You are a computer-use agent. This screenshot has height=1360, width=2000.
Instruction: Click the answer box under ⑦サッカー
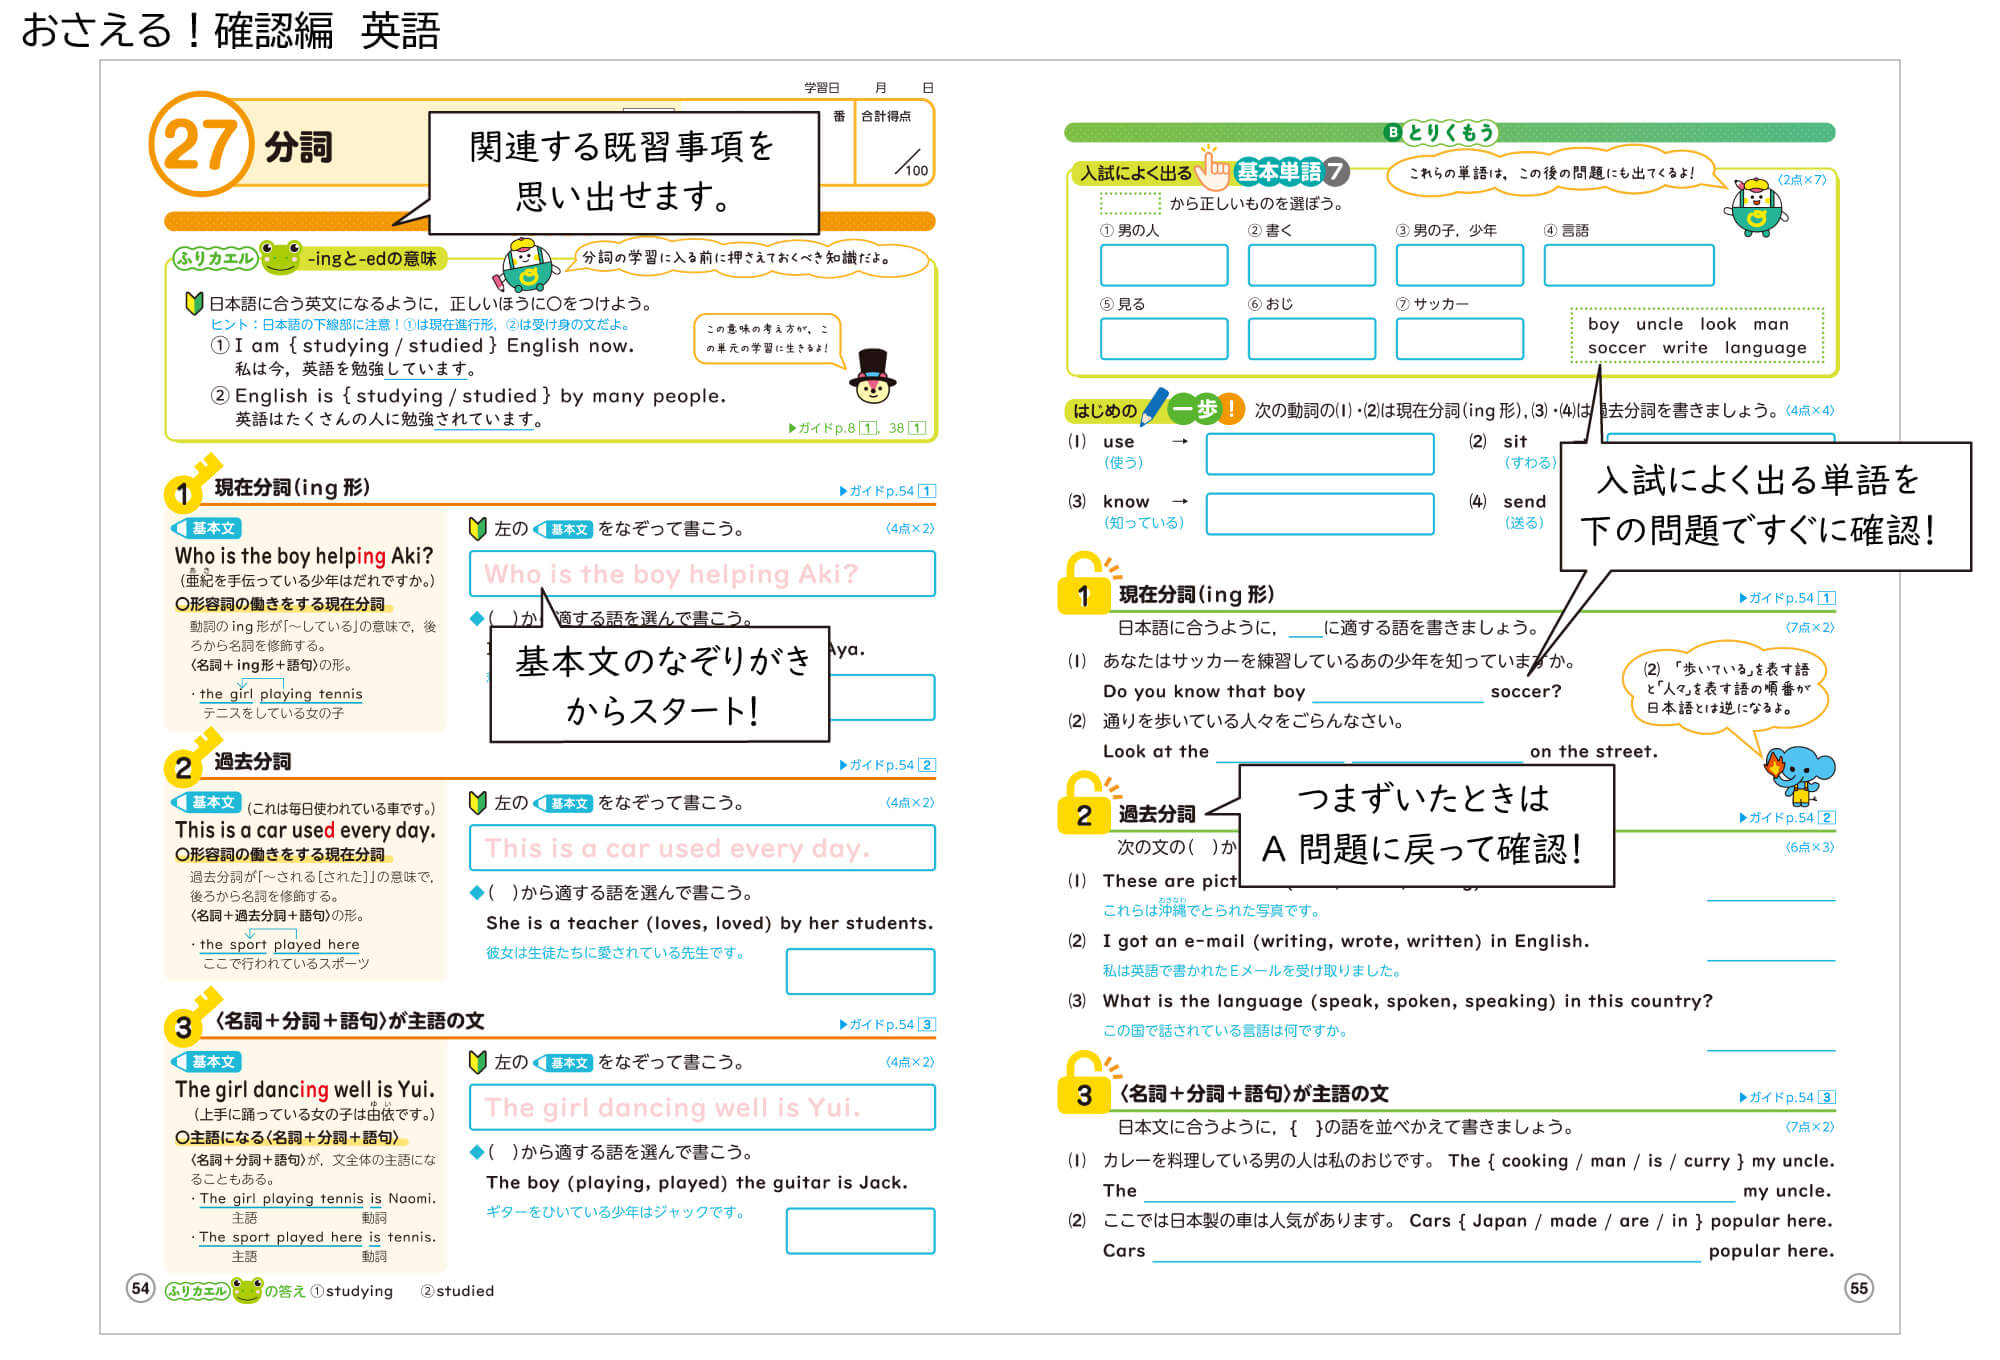[1460, 339]
